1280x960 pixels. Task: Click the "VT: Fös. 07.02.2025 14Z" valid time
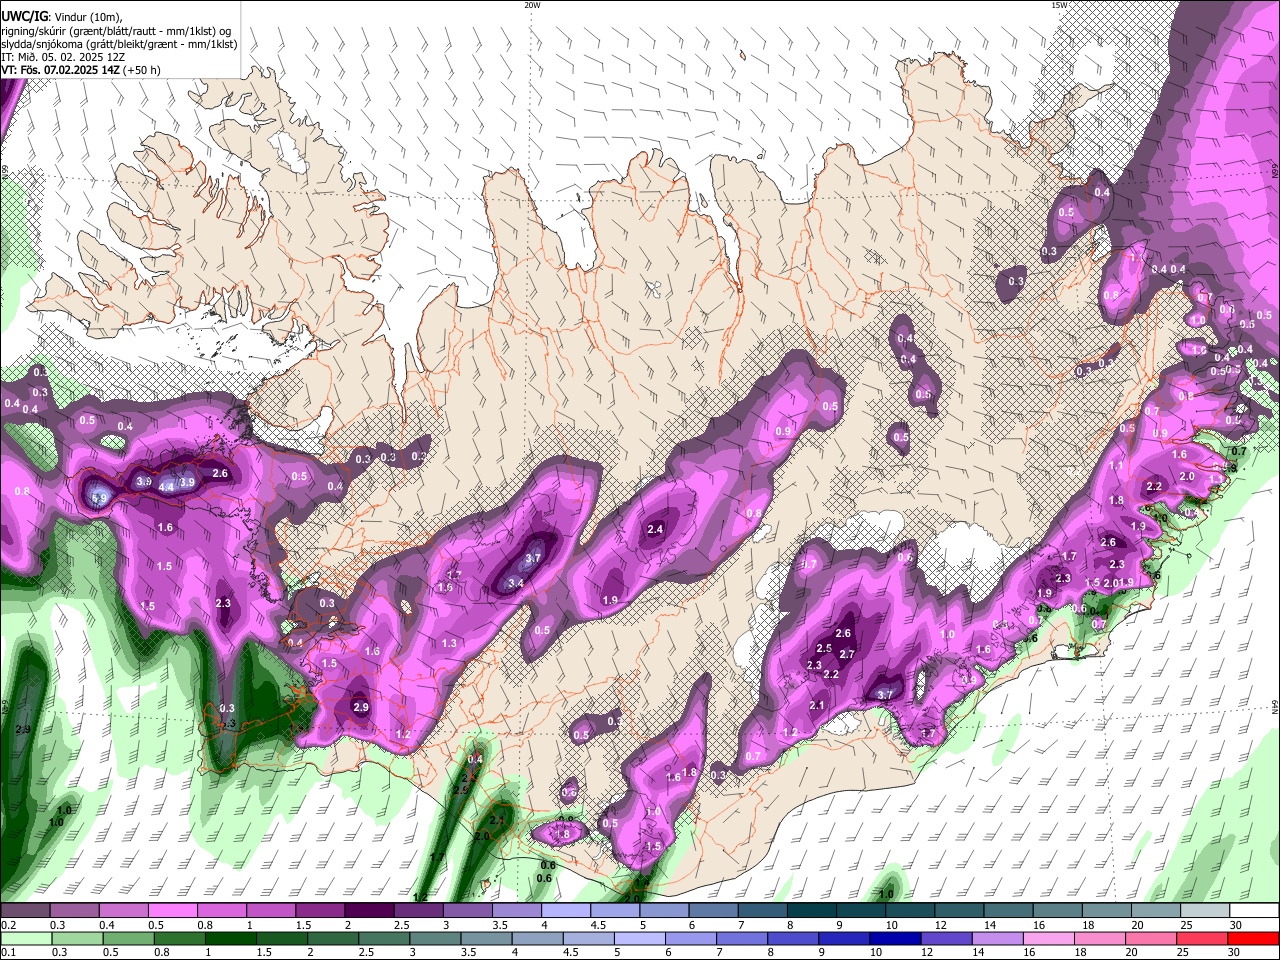[59, 70]
